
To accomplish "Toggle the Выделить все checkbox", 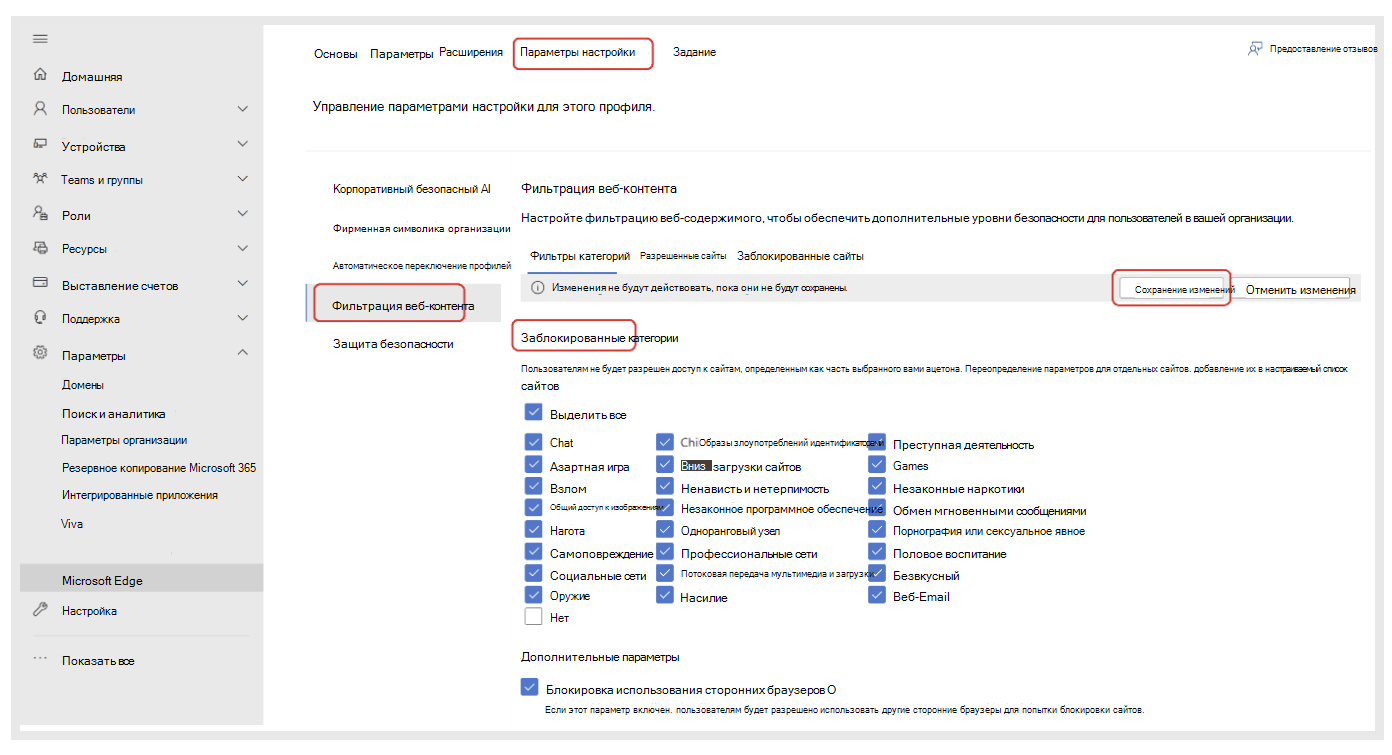I will click(533, 413).
